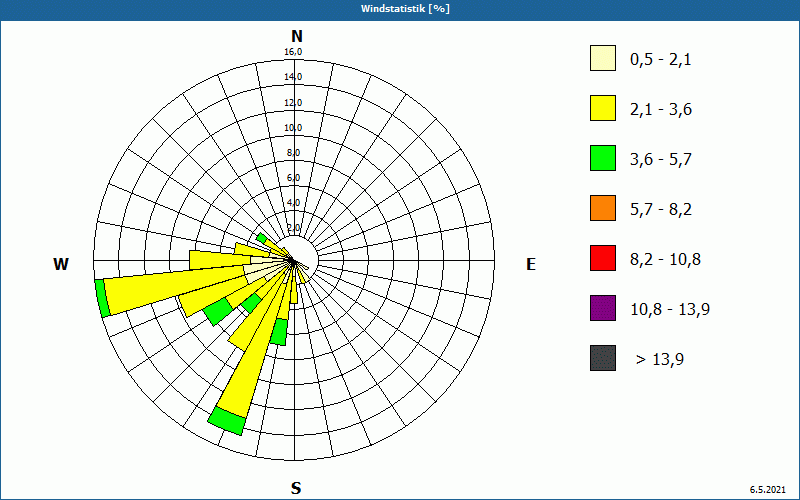The image size is (800, 500).
Task: Click the long yellow bar pointing west-southwest
Action: click(173, 291)
